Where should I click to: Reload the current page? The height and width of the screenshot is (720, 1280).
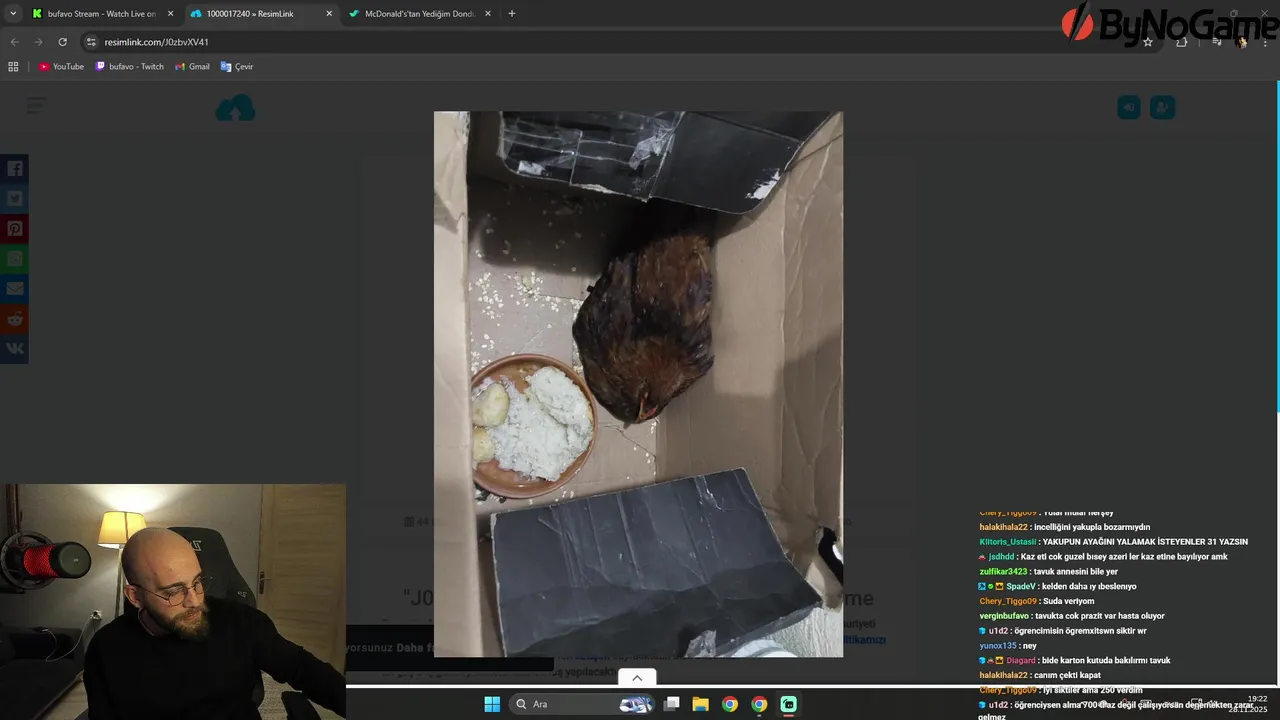pyautogui.click(x=62, y=42)
